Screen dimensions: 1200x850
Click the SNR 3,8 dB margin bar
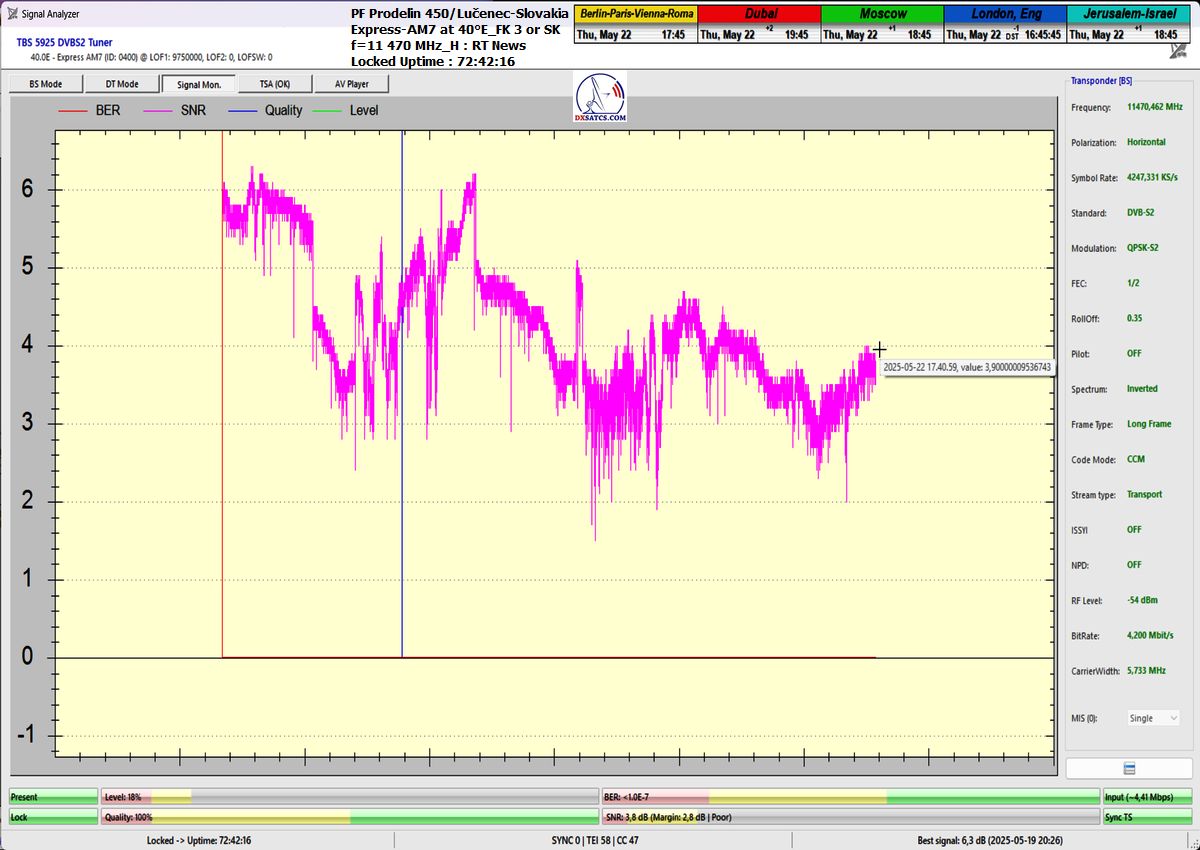(x=850, y=817)
